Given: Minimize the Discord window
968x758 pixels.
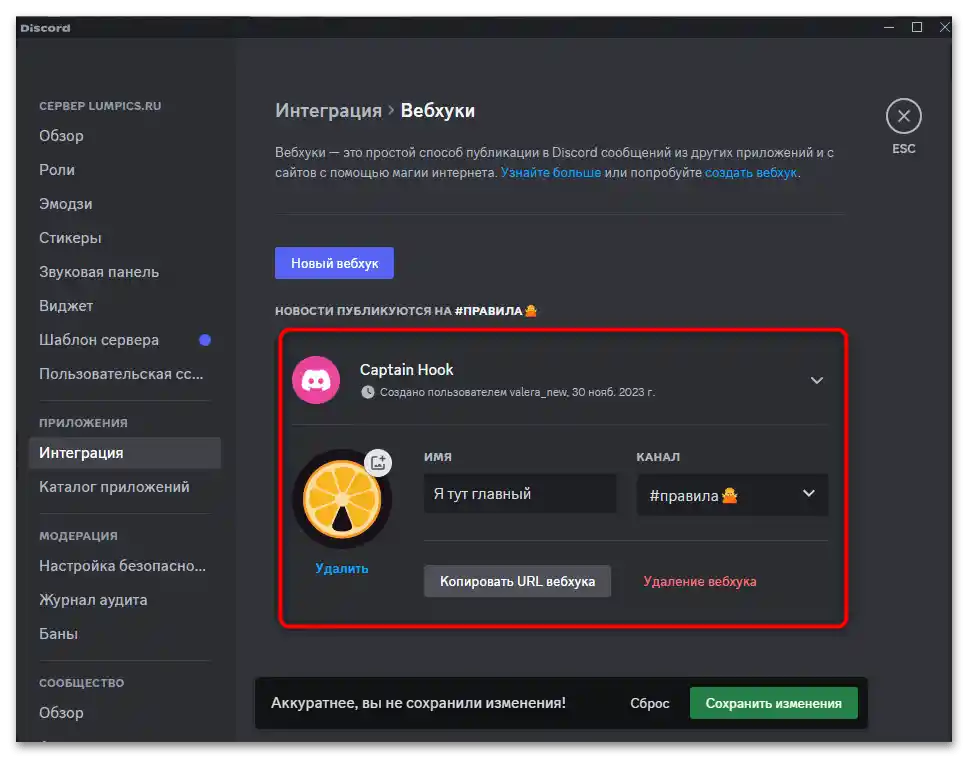Looking at the screenshot, I should [x=889, y=27].
